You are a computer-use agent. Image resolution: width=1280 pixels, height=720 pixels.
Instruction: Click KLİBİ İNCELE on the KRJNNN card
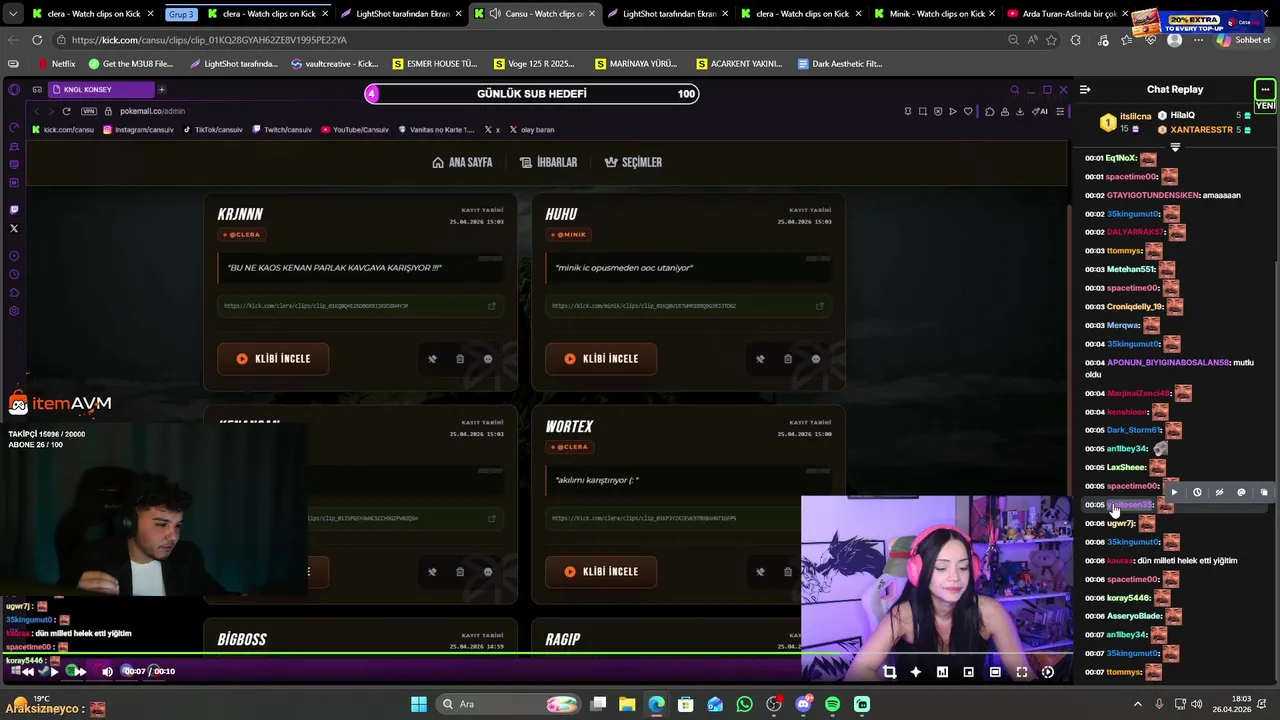(273, 359)
